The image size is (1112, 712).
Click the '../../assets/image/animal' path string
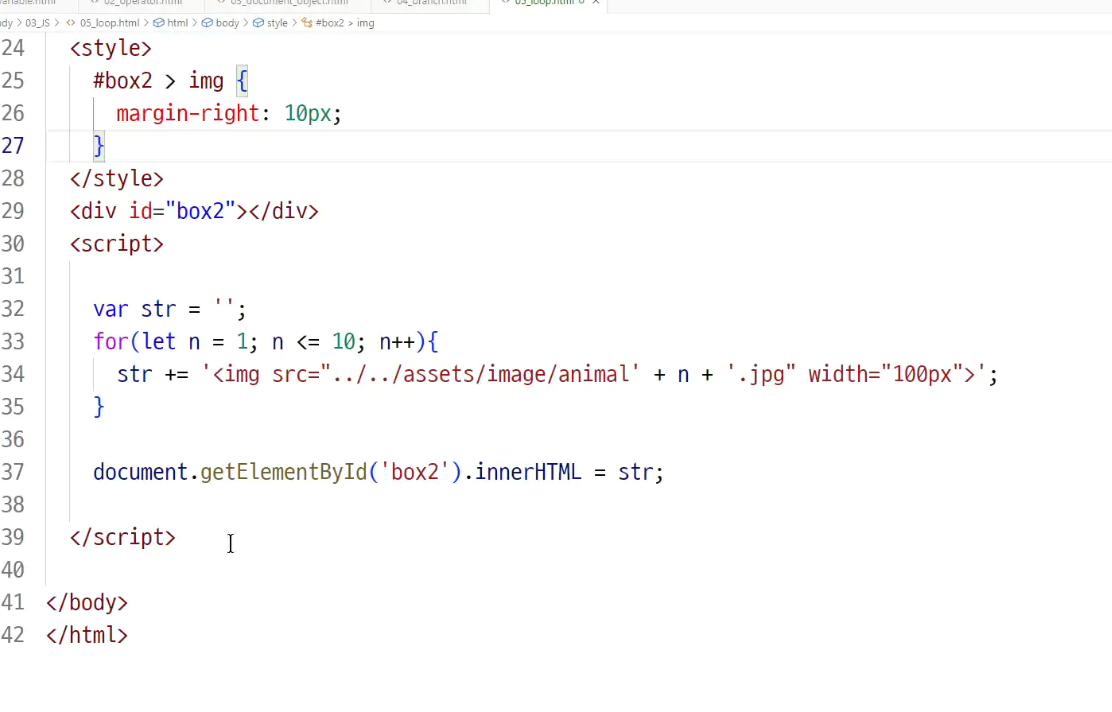[481, 374]
